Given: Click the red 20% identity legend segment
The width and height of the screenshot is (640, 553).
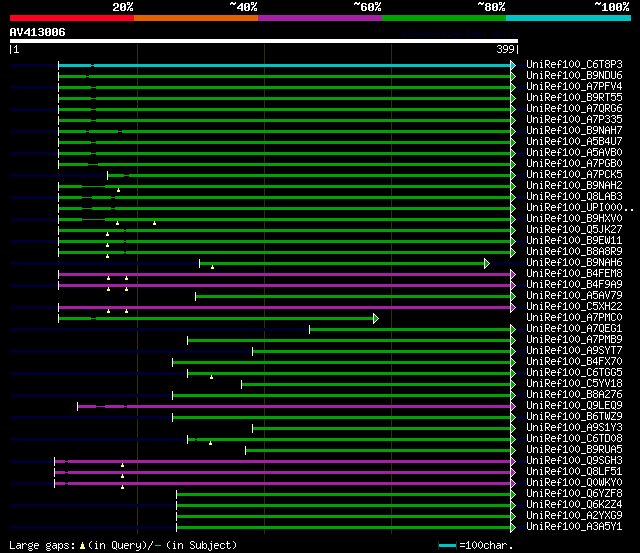Looking at the screenshot, I should coord(72,18).
